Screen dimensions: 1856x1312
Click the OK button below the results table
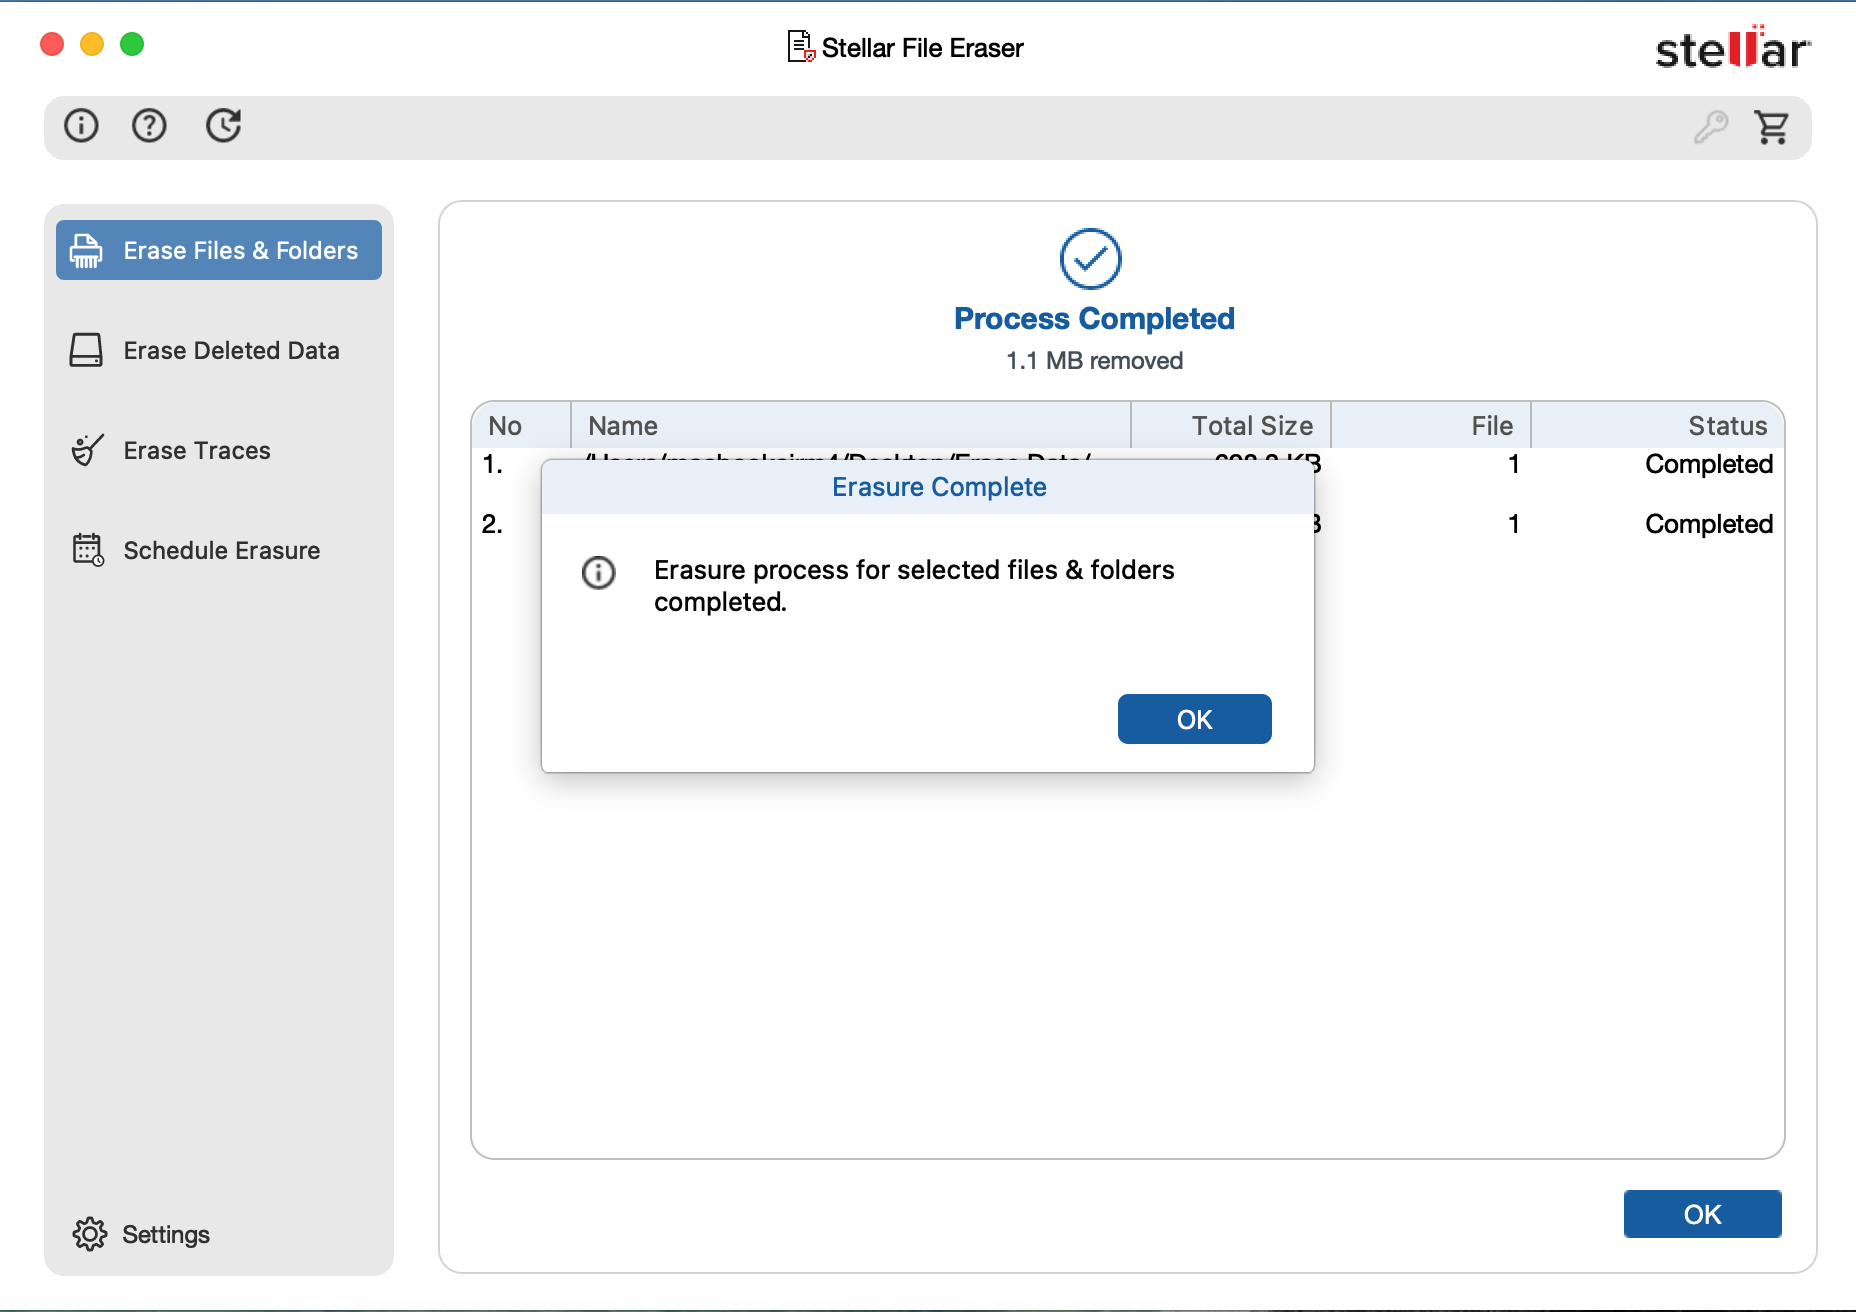[x=1702, y=1214]
